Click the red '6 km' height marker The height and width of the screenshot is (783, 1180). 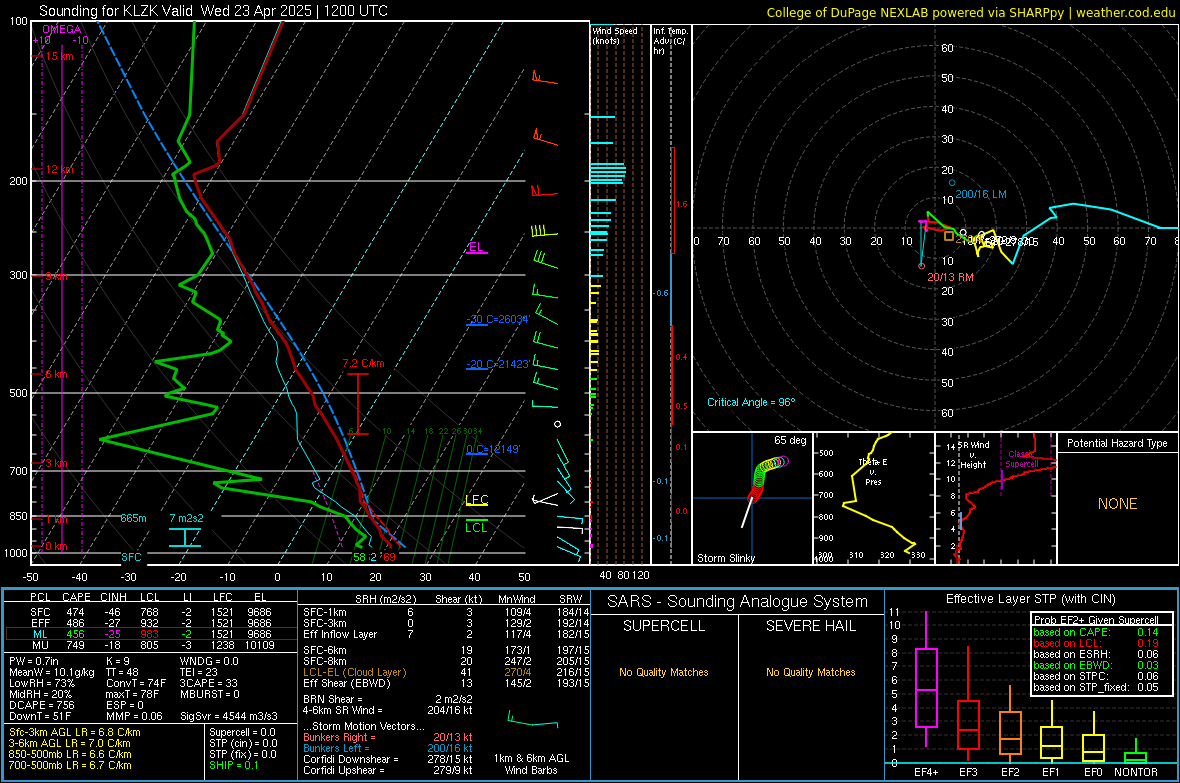coord(56,374)
